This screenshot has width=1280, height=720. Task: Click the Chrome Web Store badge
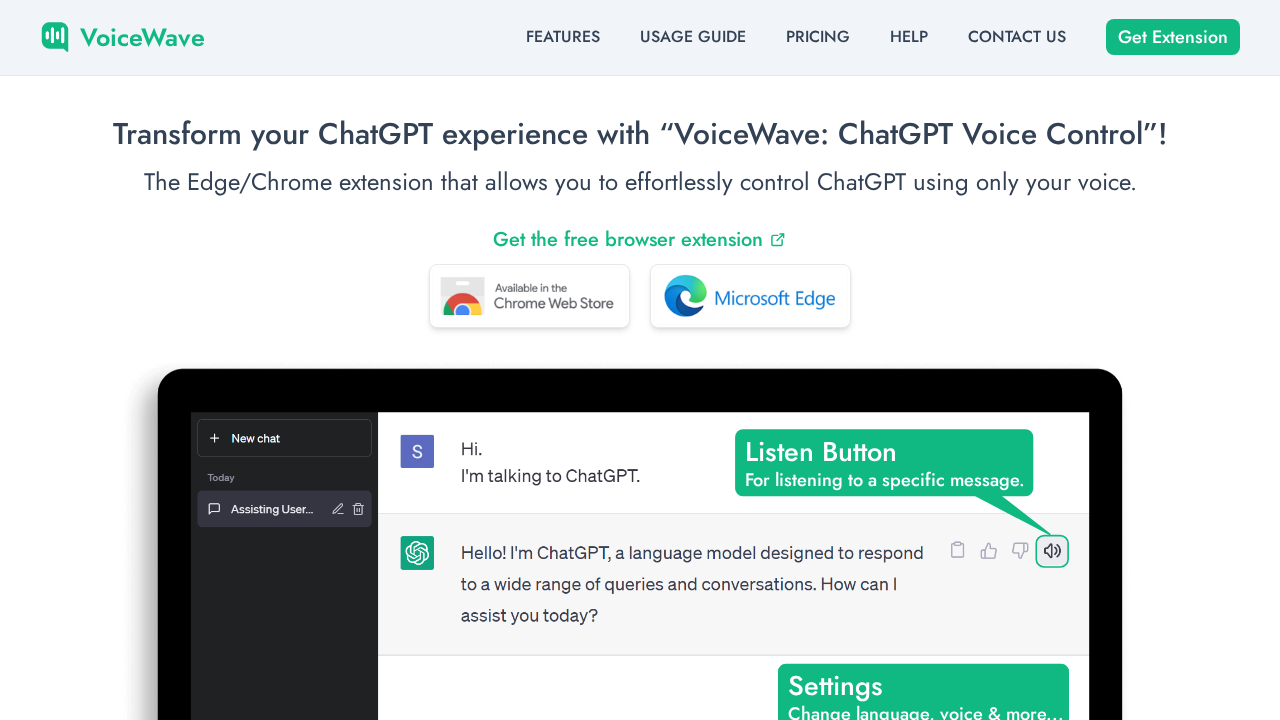coord(529,296)
